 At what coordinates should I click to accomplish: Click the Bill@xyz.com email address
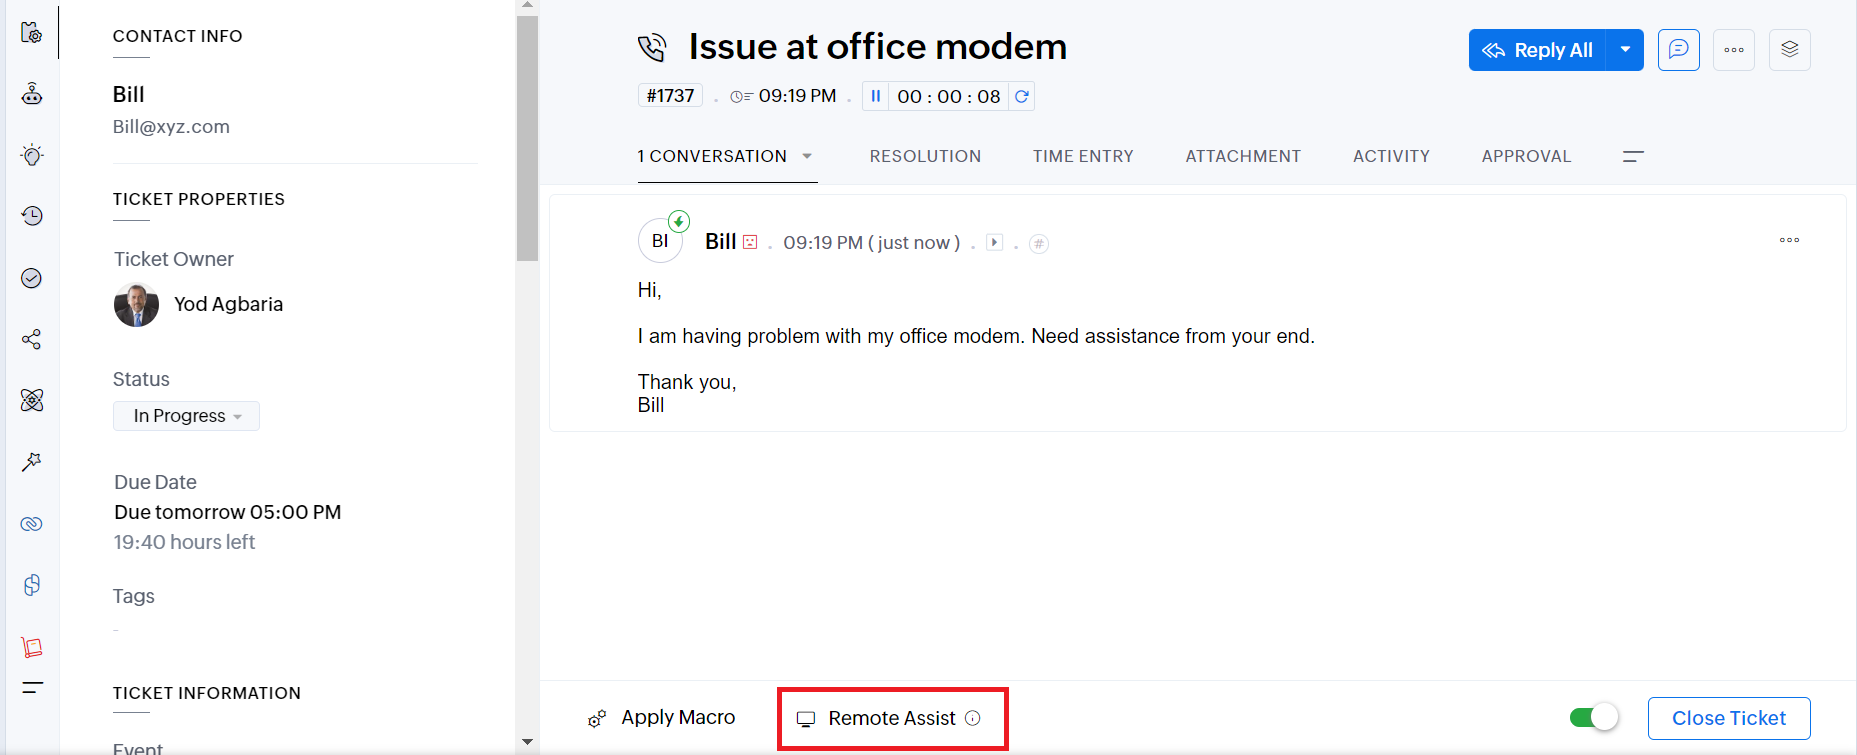[x=171, y=127]
